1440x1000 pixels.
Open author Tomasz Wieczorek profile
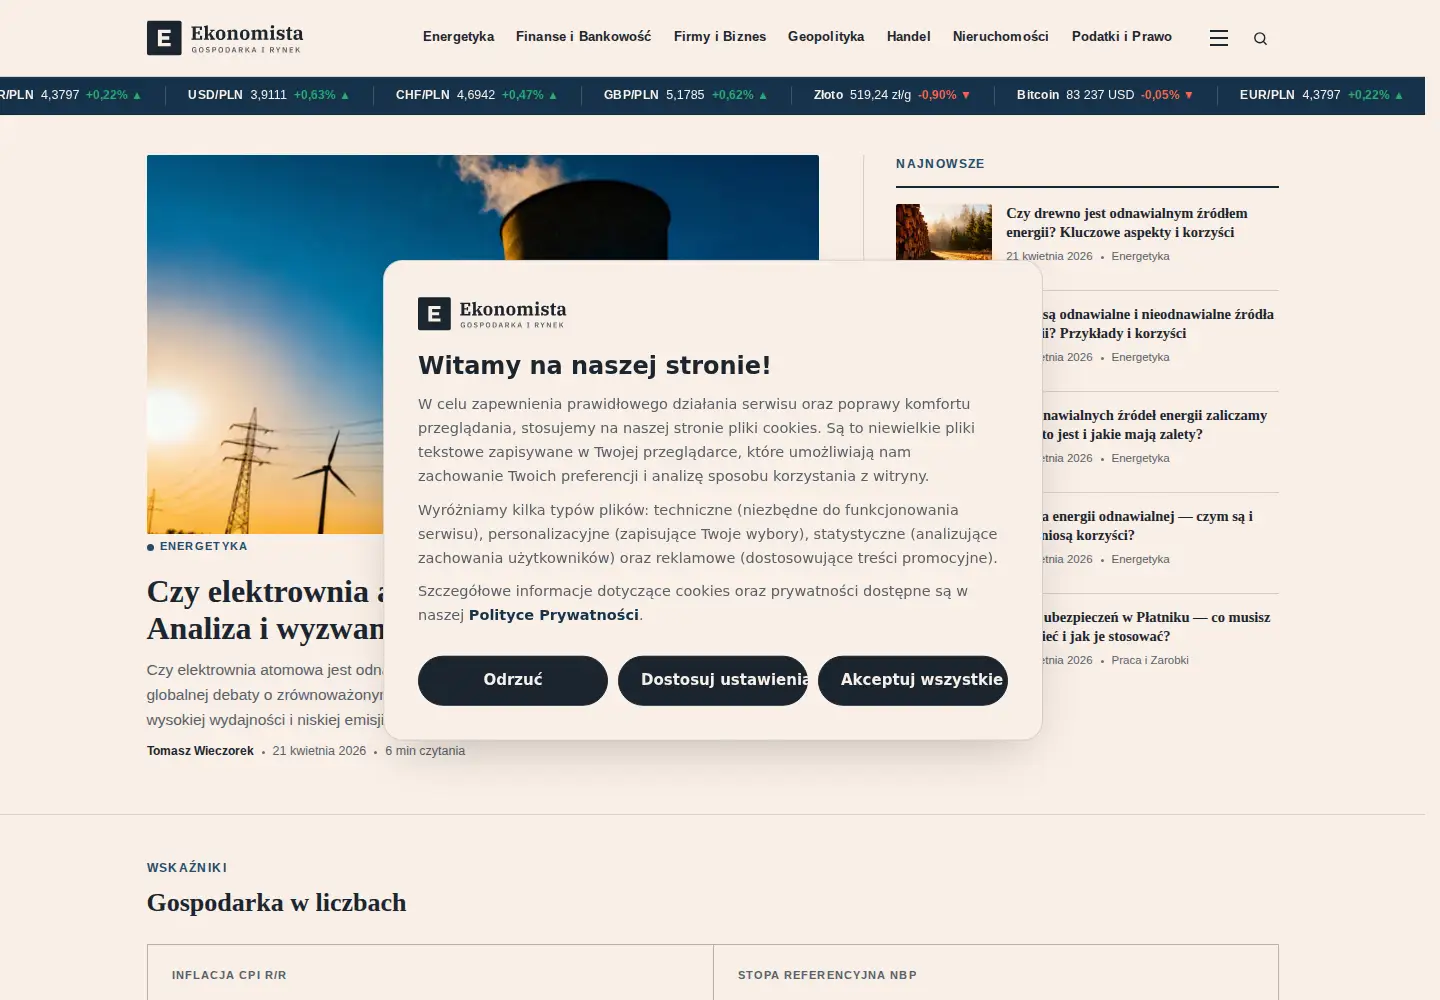[200, 751]
